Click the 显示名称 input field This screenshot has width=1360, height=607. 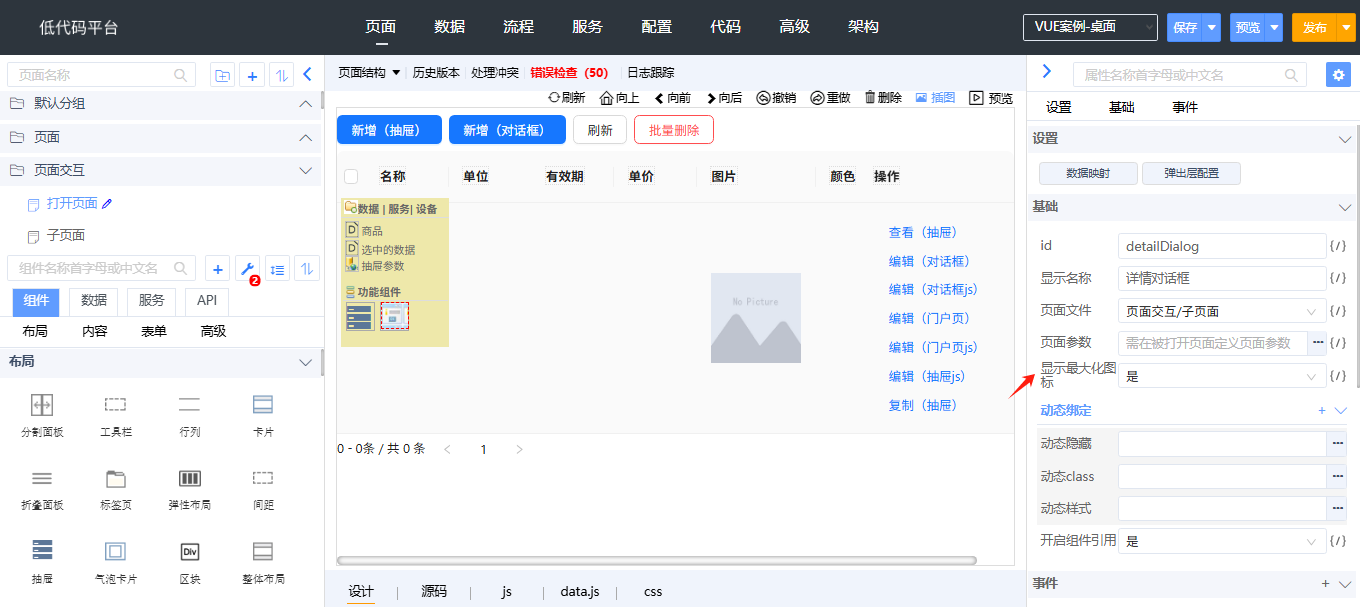tap(1221, 278)
